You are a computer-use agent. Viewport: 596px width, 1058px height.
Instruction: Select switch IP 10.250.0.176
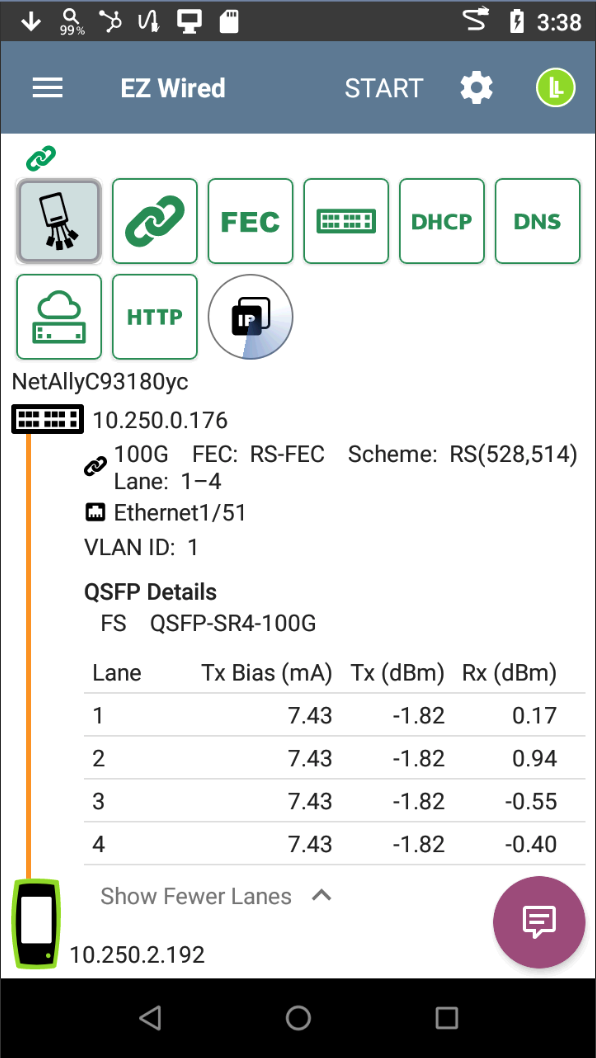160,420
